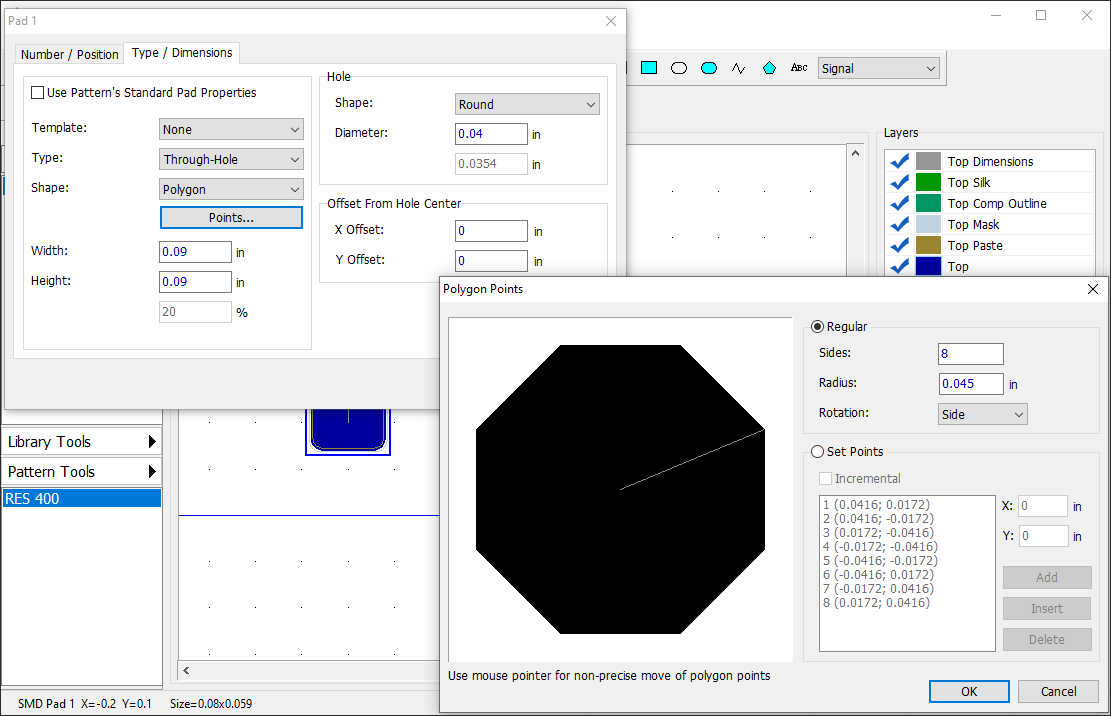Click the X Offset input field

pyautogui.click(x=491, y=231)
